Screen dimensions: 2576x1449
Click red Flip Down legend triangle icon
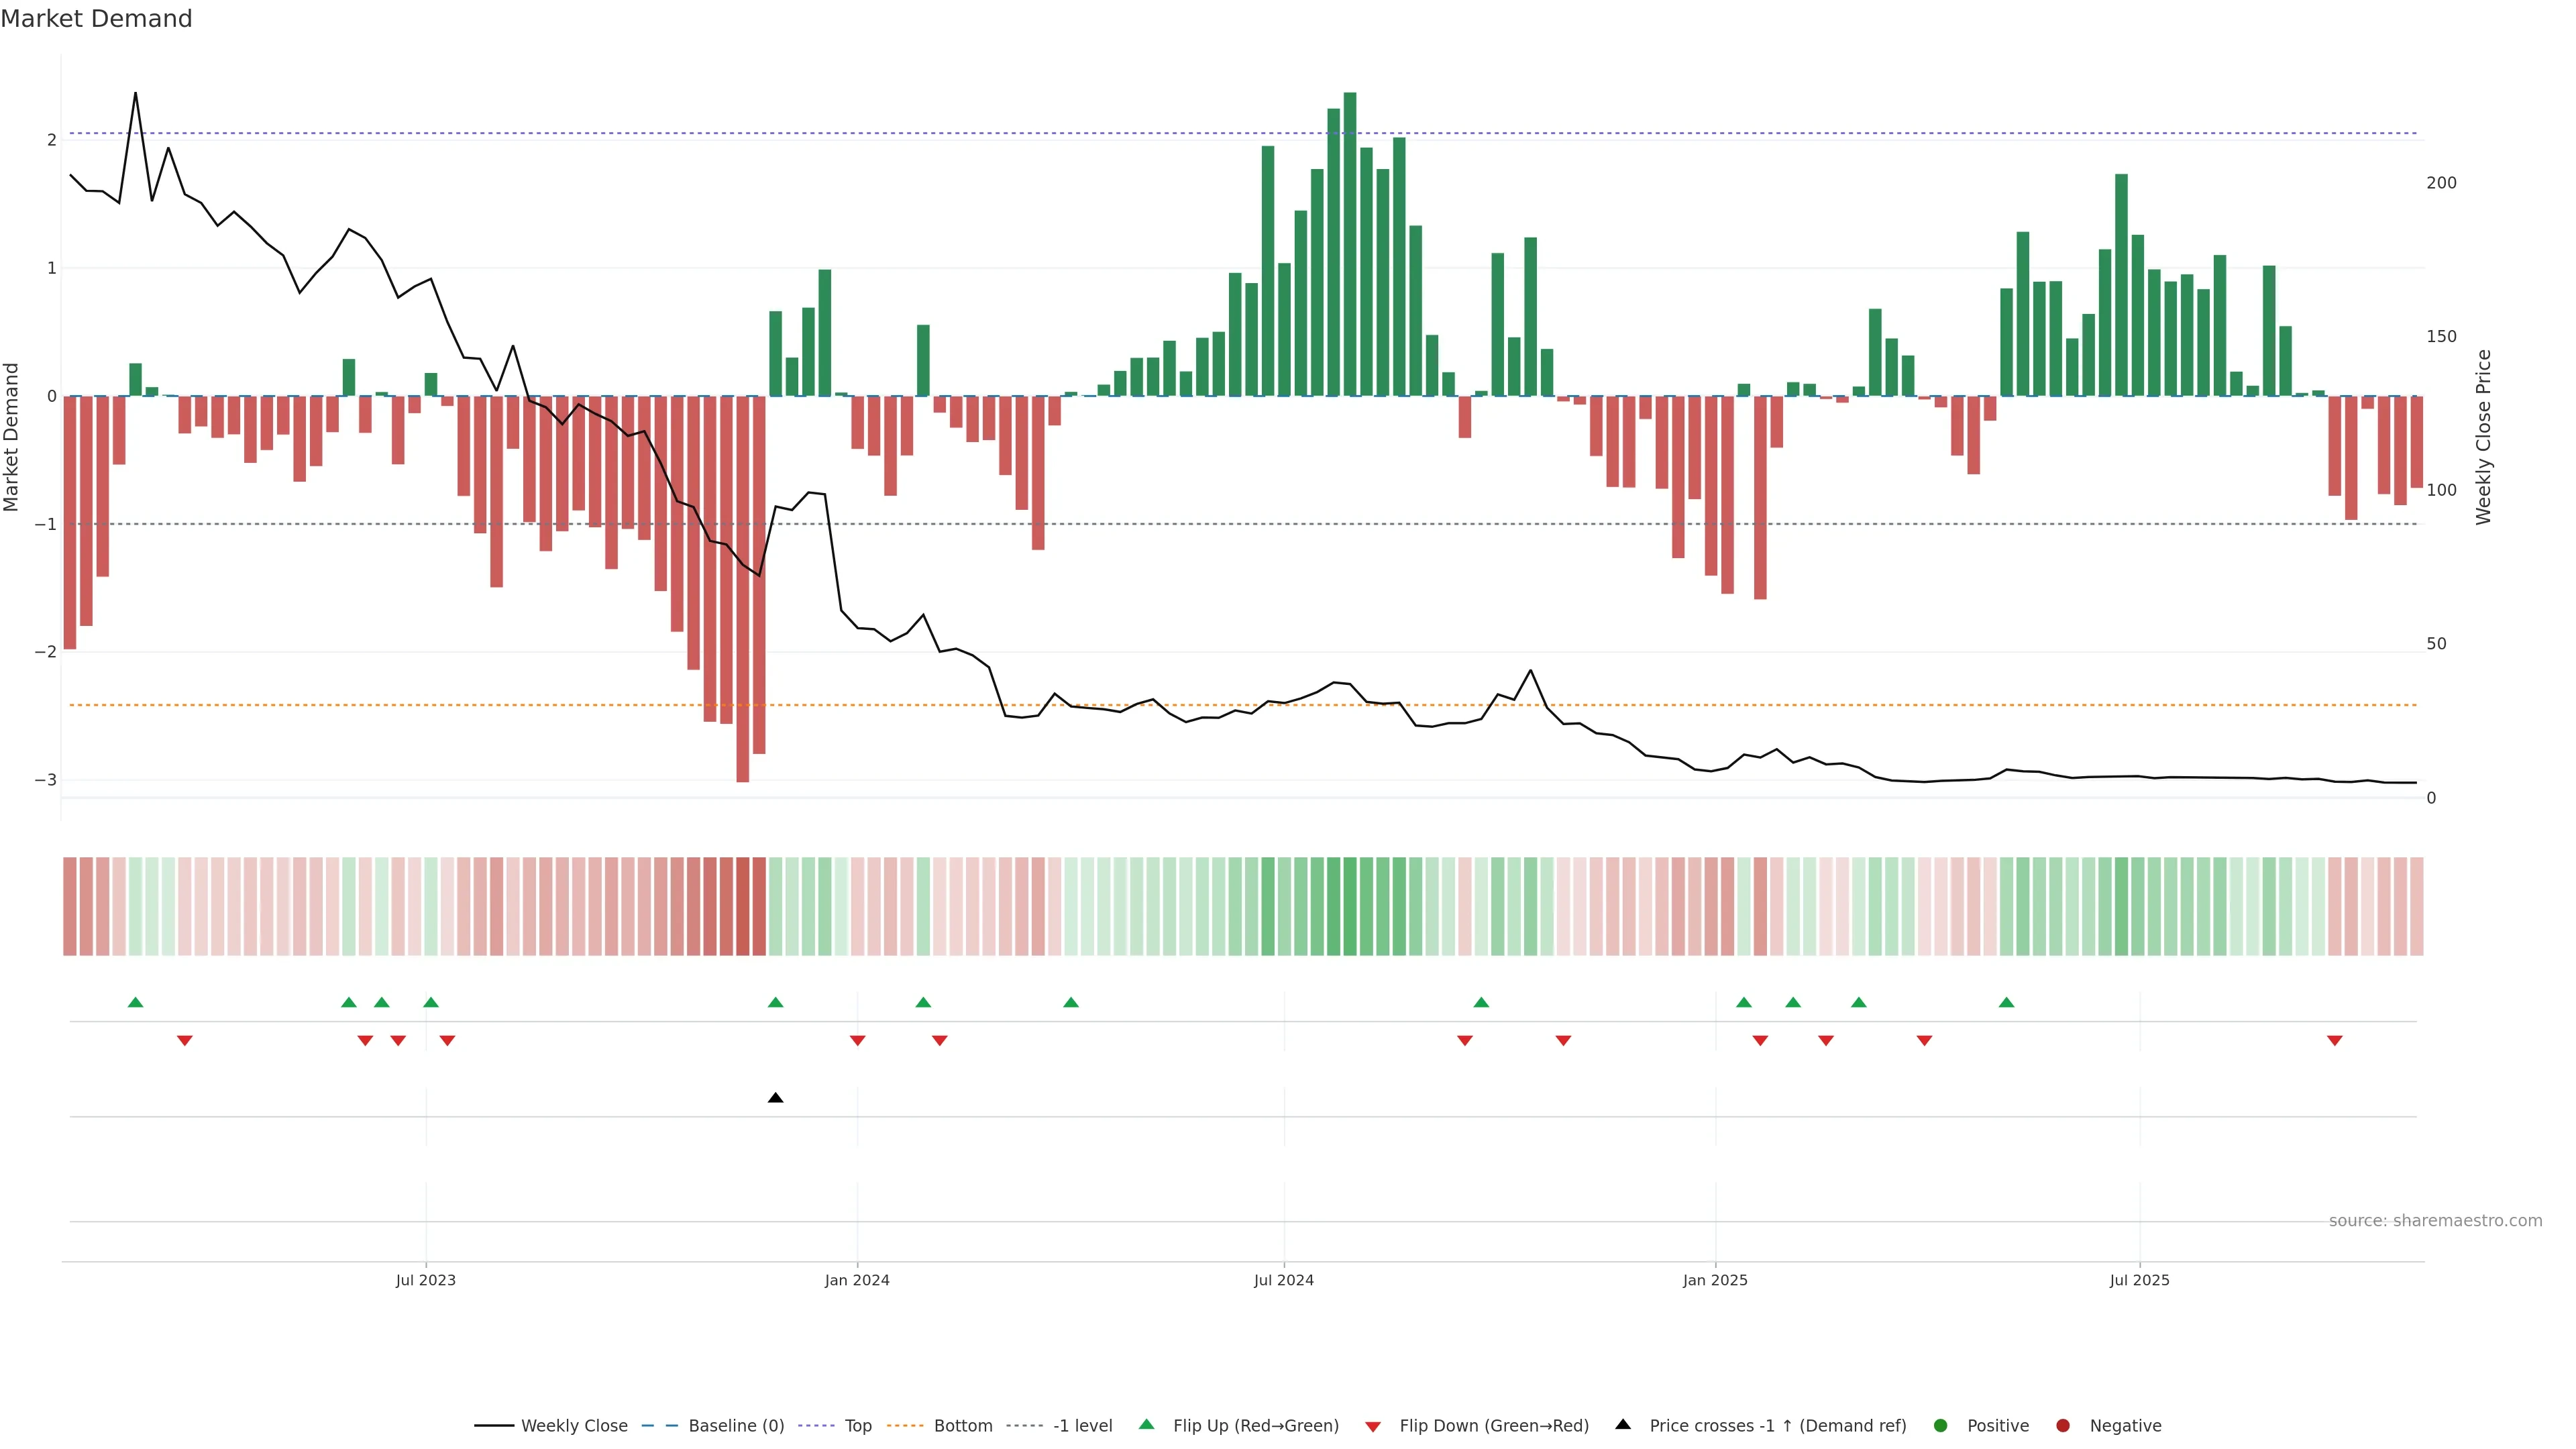click(x=1373, y=1427)
